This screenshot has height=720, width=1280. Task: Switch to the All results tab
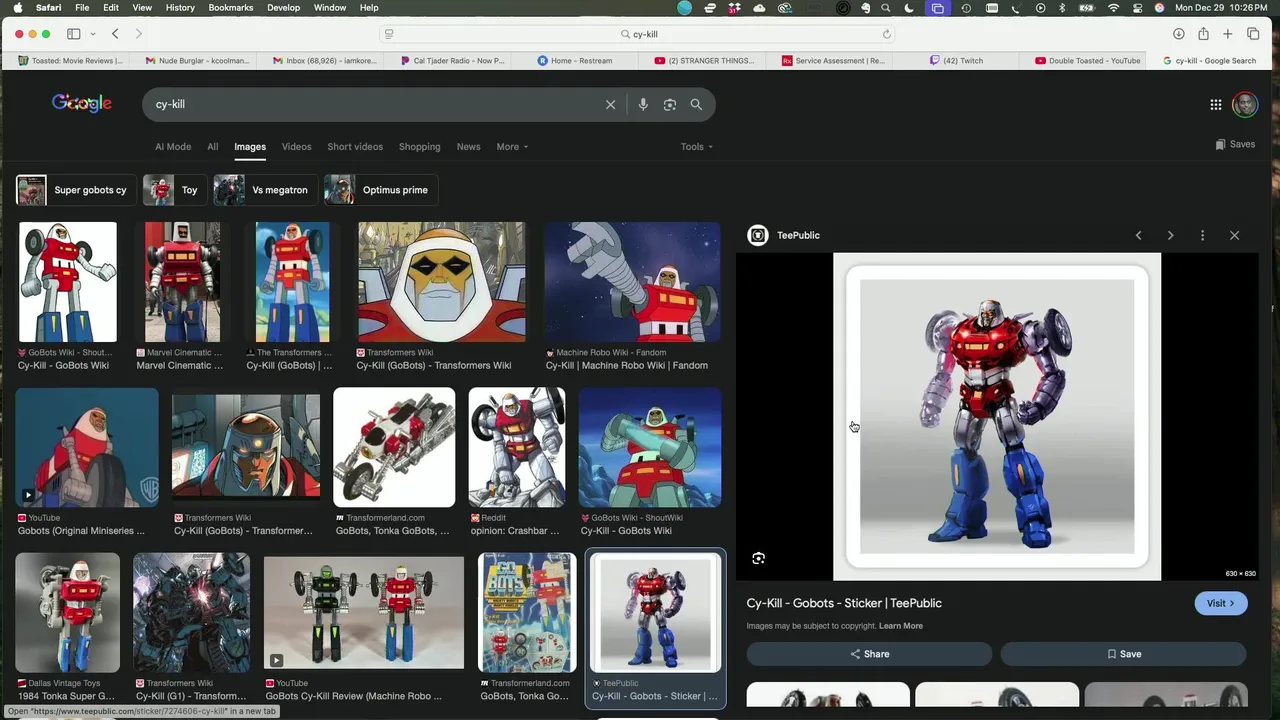point(213,147)
